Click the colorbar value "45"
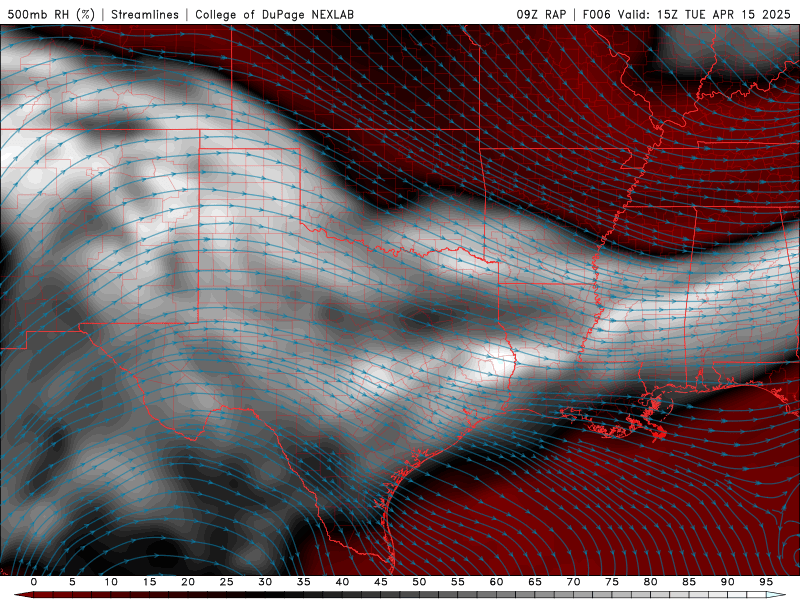This screenshot has height=600, width=800. (x=381, y=582)
